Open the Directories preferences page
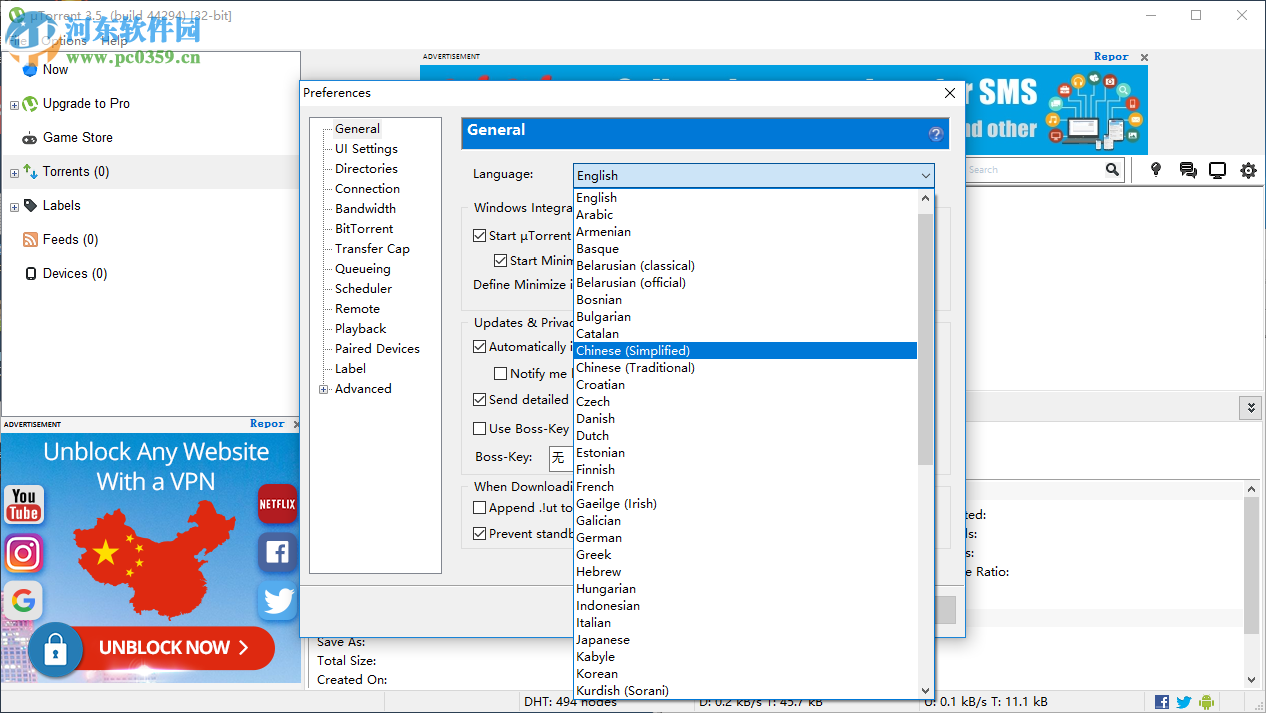This screenshot has width=1266, height=713. pos(366,169)
